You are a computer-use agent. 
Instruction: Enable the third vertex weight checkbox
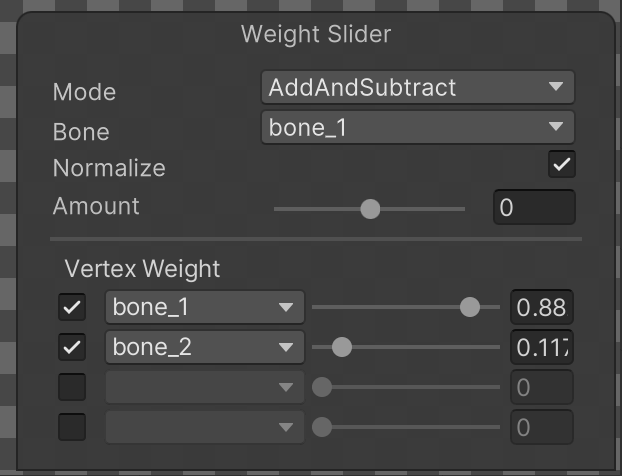click(x=72, y=387)
